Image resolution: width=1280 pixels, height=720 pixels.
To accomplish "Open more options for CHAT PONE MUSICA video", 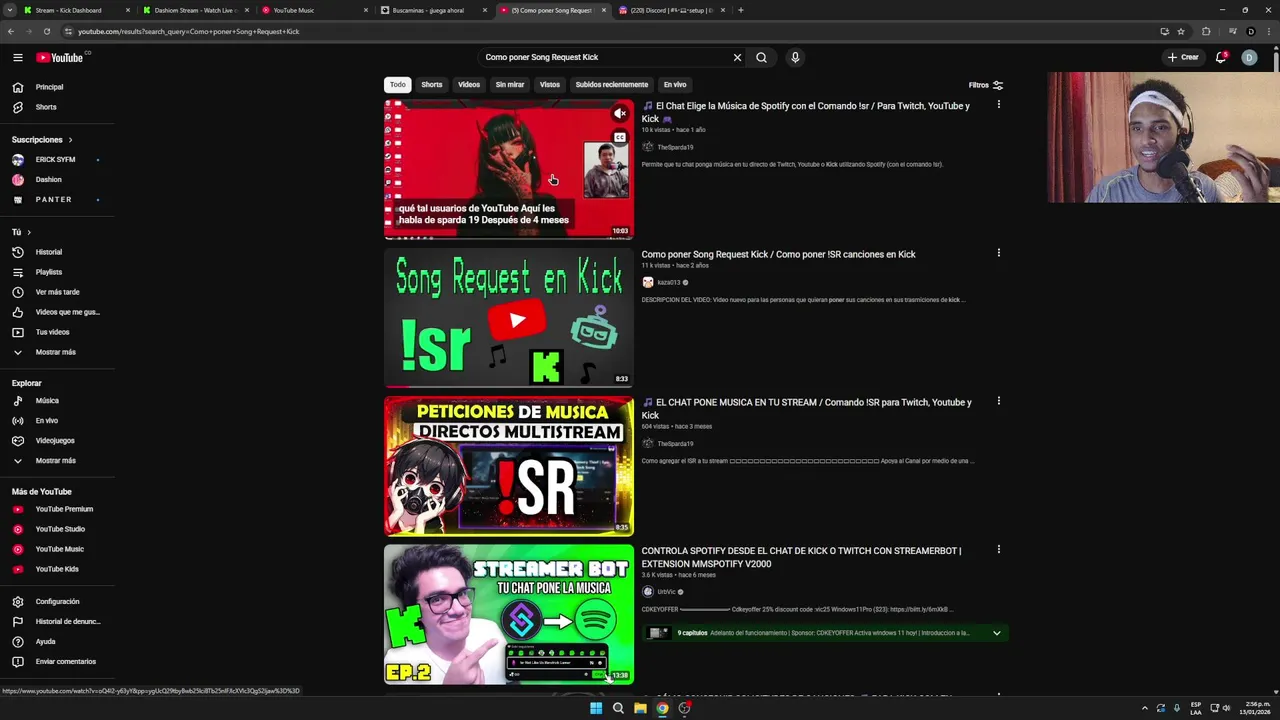I will click(x=998, y=401).
